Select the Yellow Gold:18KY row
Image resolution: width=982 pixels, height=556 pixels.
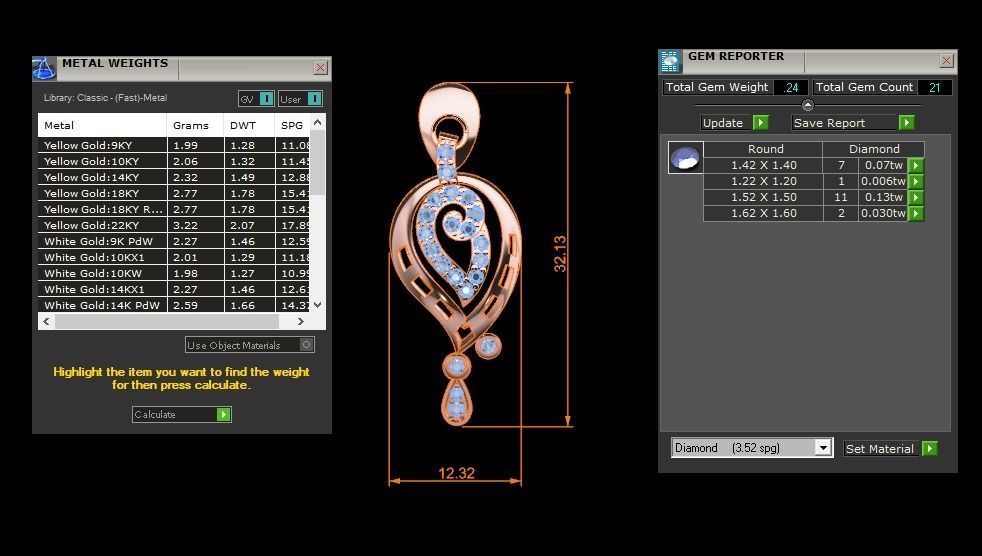(x=173, y=193)
